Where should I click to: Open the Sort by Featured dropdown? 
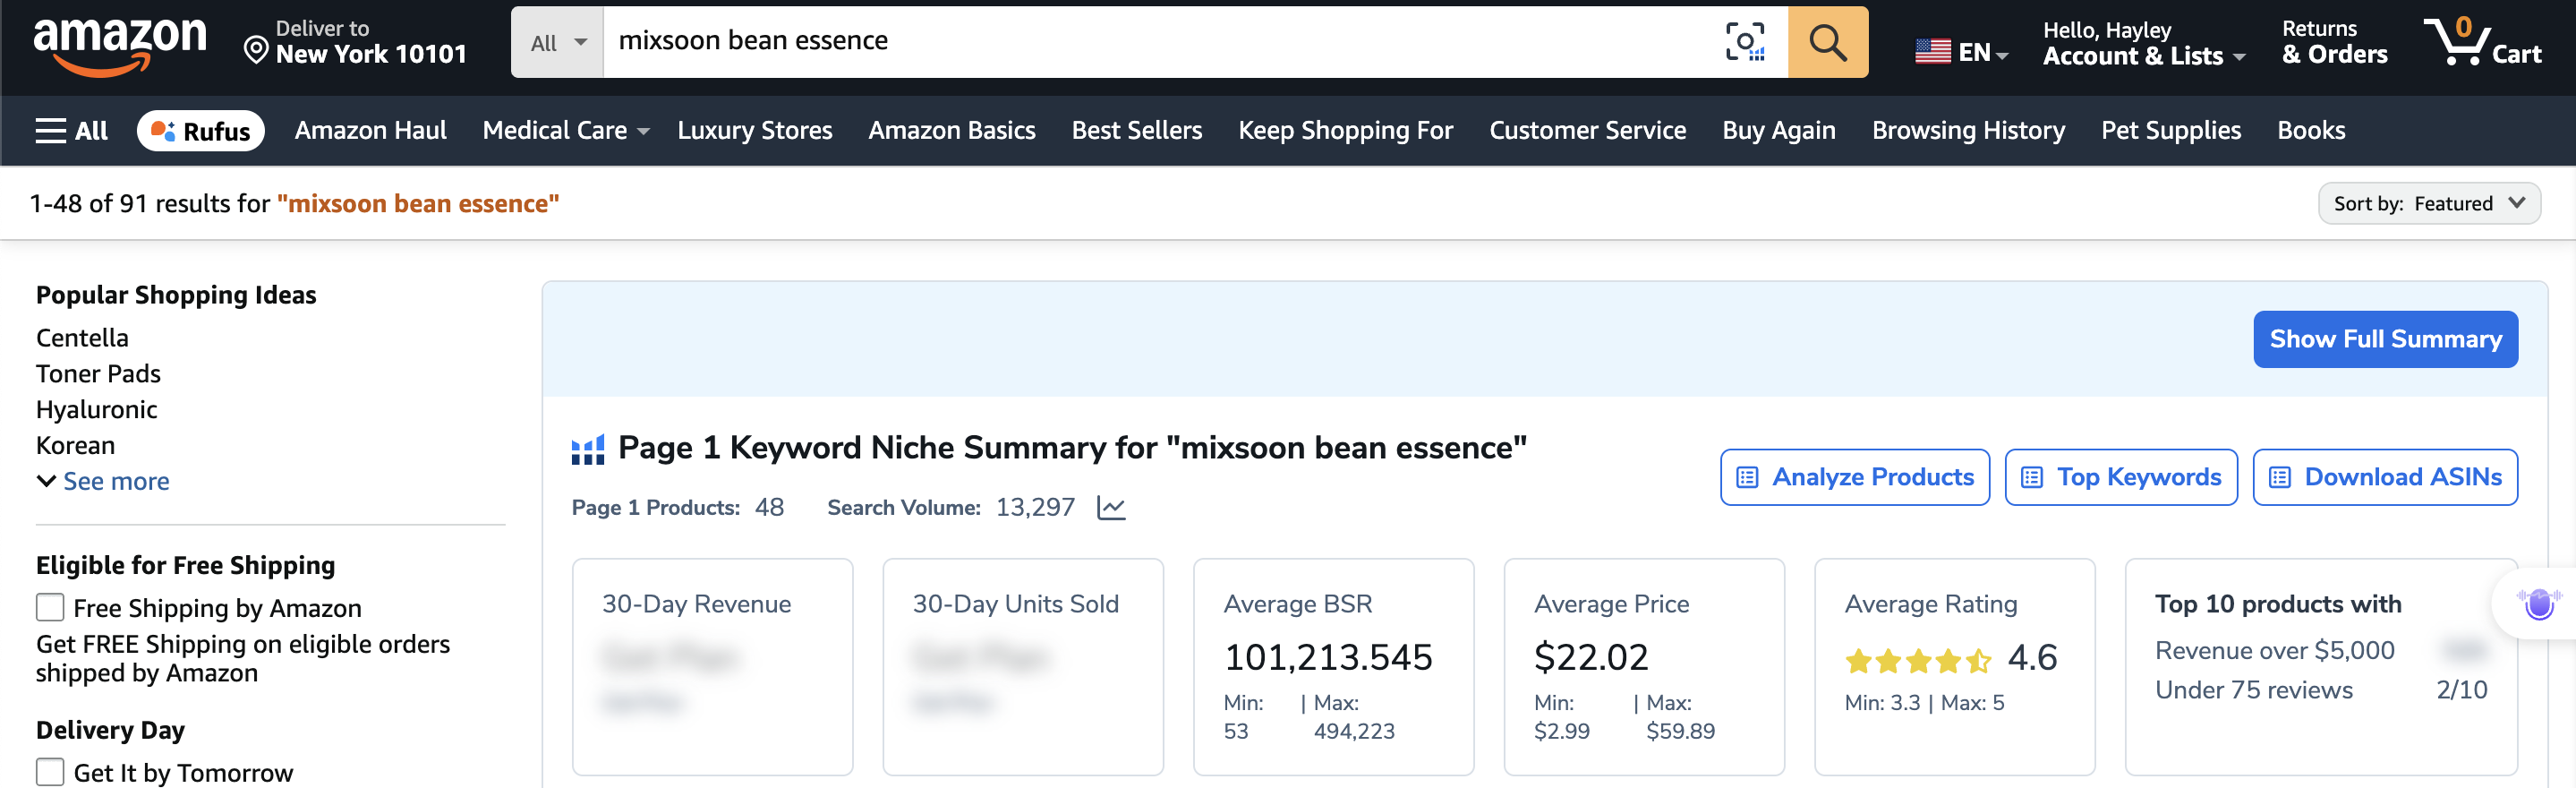pos(2428,204)
